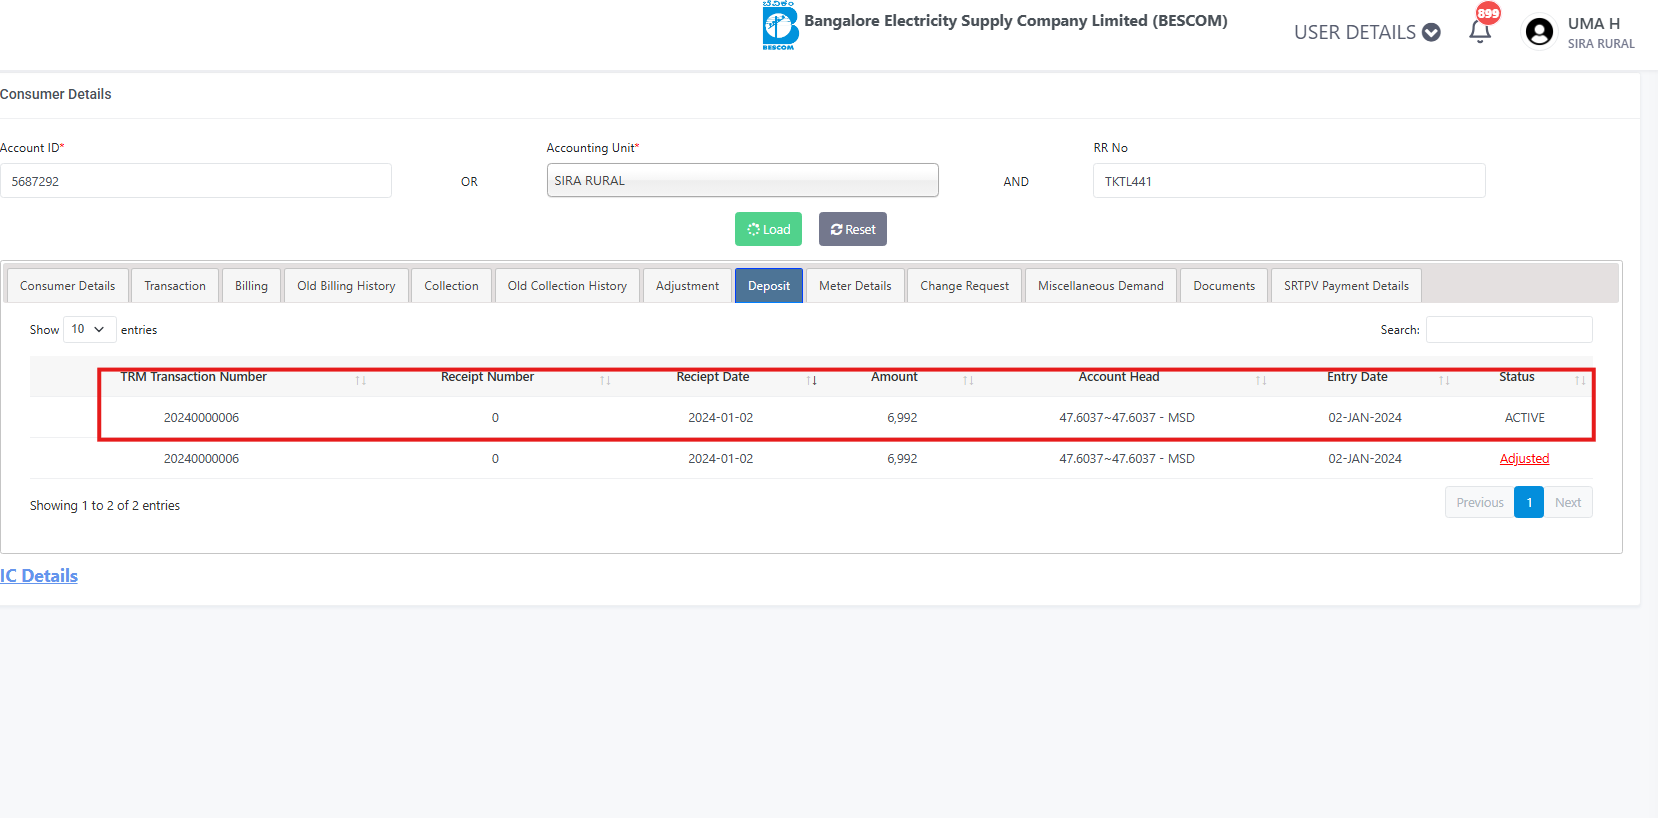Image resolution: width=1658 pixels, height=818 pixels.
Task: Open the red Adjusted status link
Action: pyautogui.click(x=1524, y=459)
